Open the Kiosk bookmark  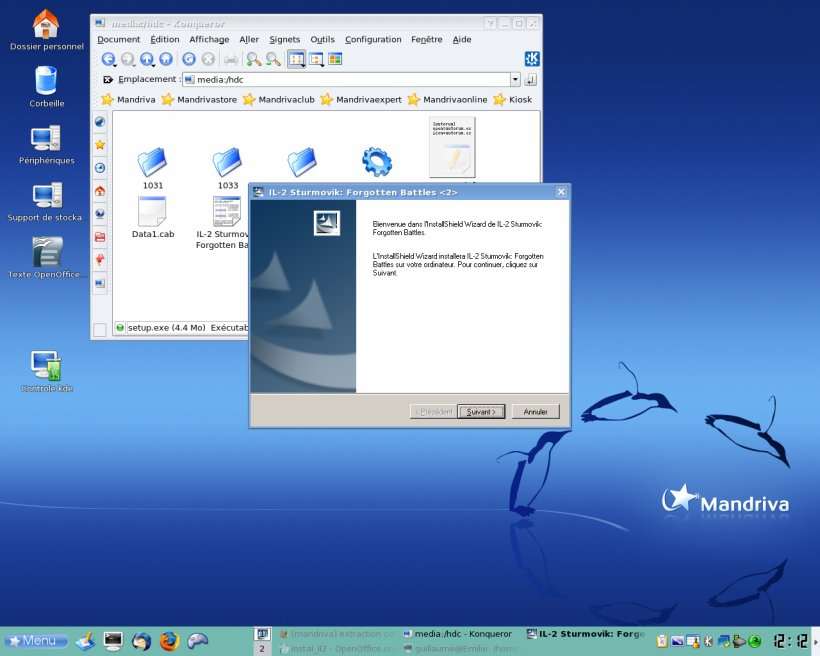pos(513,99)
